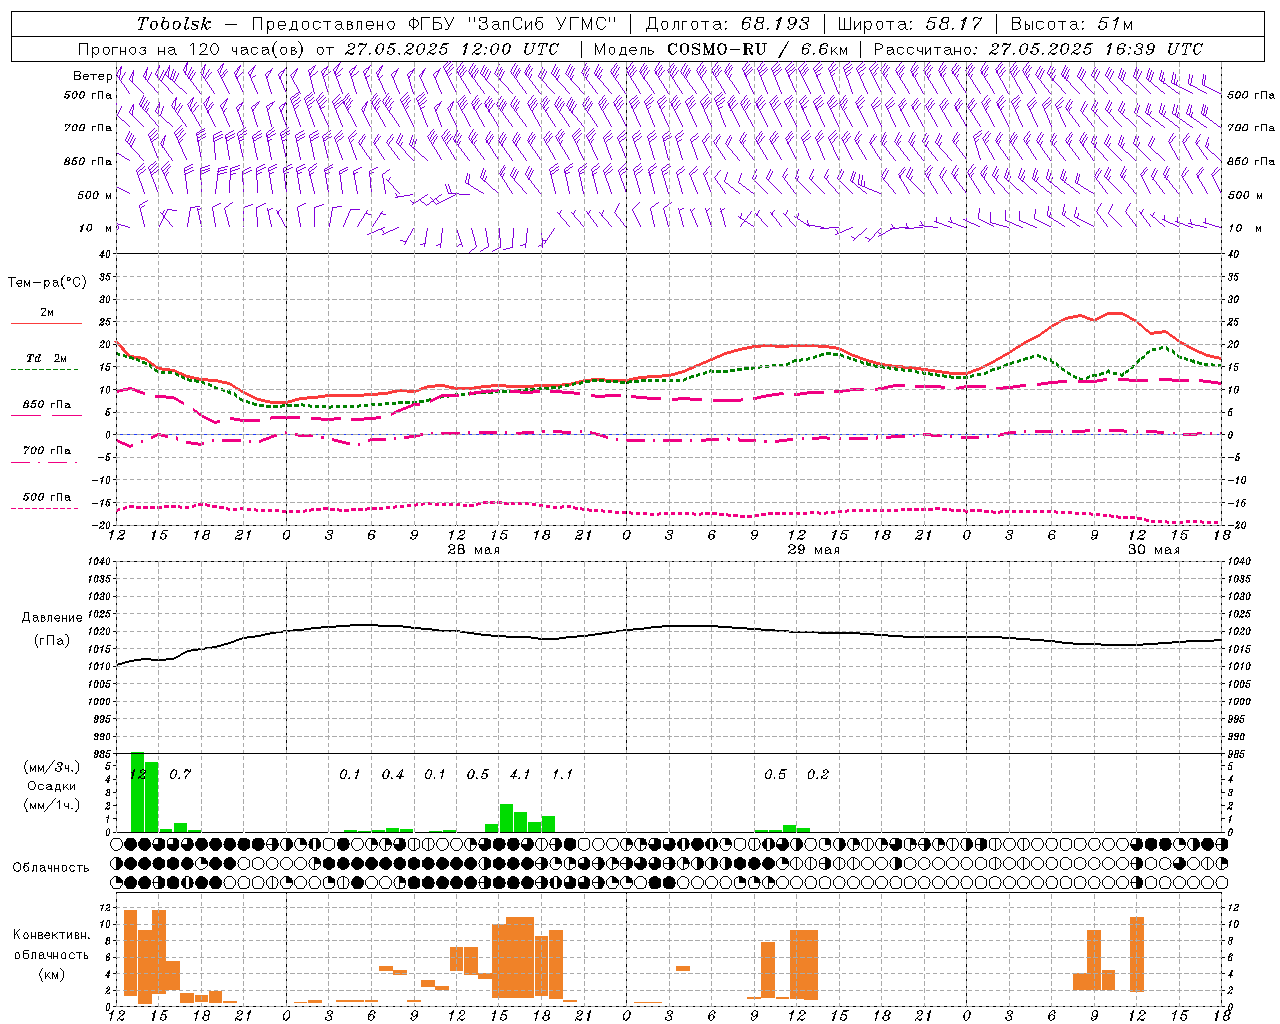Select the "Рассчитано: 27.05.2025 16:39 UTC" timestamp
Screen dimensions: 1280x1024
click(x=1038, y=49)
